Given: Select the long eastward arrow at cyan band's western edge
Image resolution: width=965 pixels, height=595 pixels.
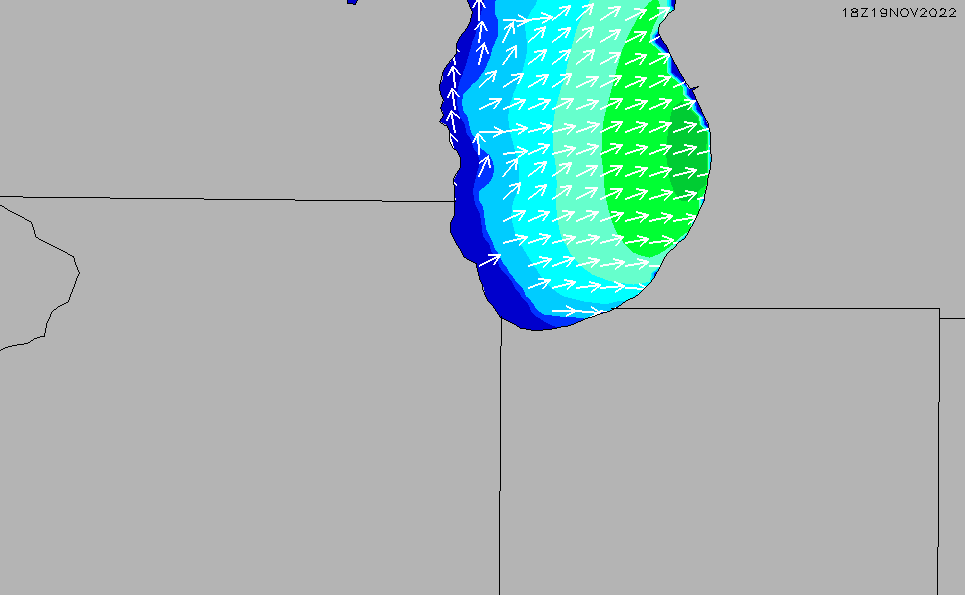Looking at the screenshot, I should pyautogui.click(x=500, y=130).
